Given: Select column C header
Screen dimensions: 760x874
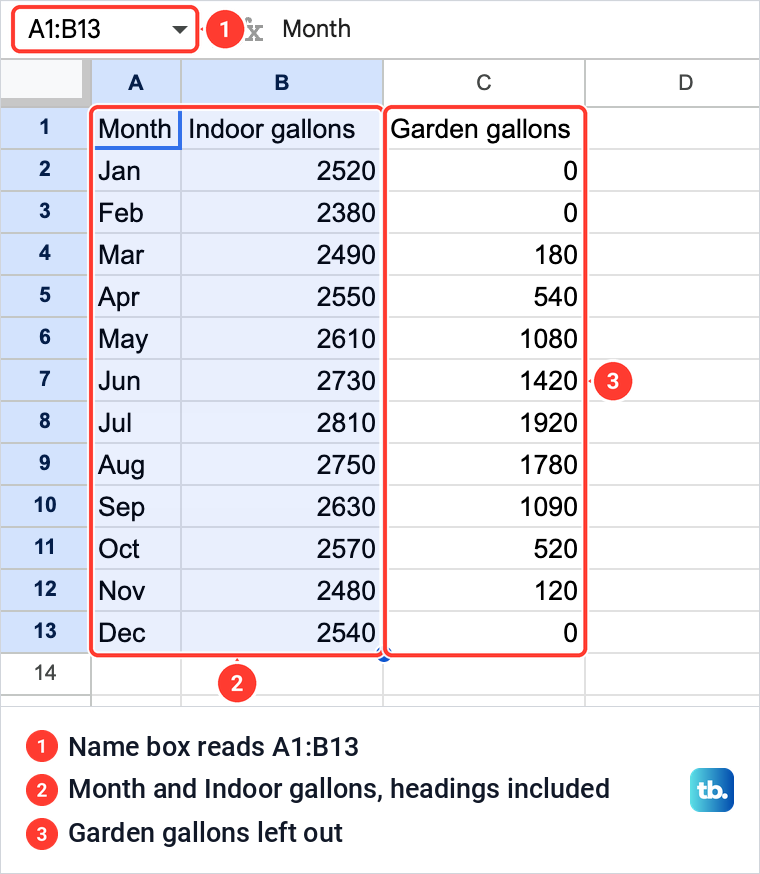Looking at the screenshot, I should (x=484, y=82).
